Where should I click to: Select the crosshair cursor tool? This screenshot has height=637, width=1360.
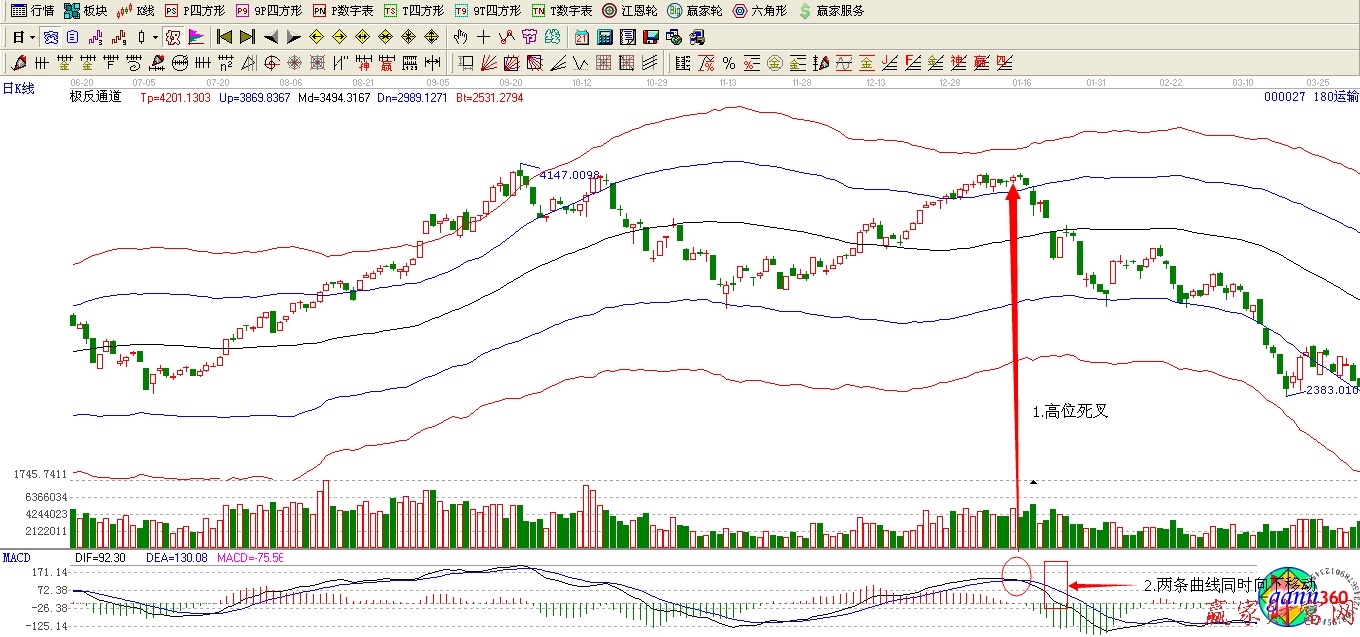[x=484, y=37]
